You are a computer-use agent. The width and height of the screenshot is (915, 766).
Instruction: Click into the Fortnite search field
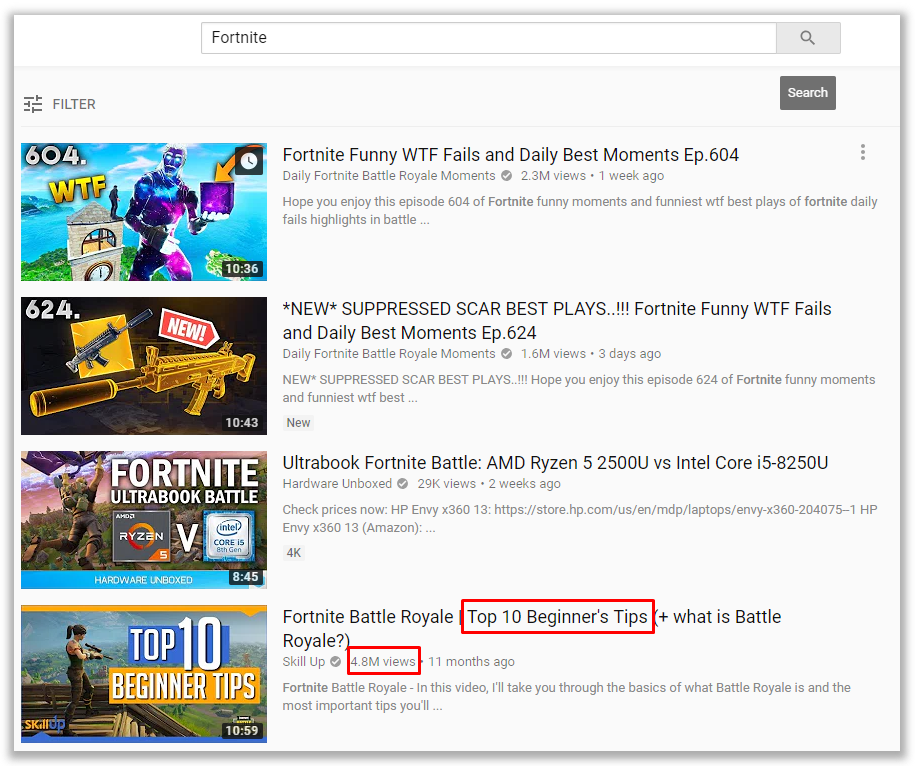488,38
